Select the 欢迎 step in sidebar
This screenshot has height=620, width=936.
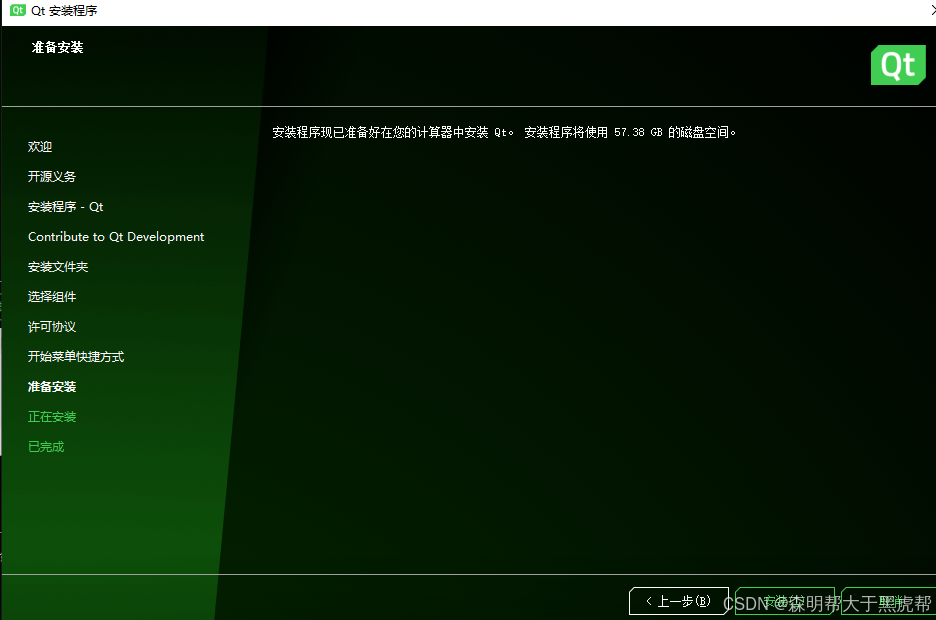pos(40,147)
